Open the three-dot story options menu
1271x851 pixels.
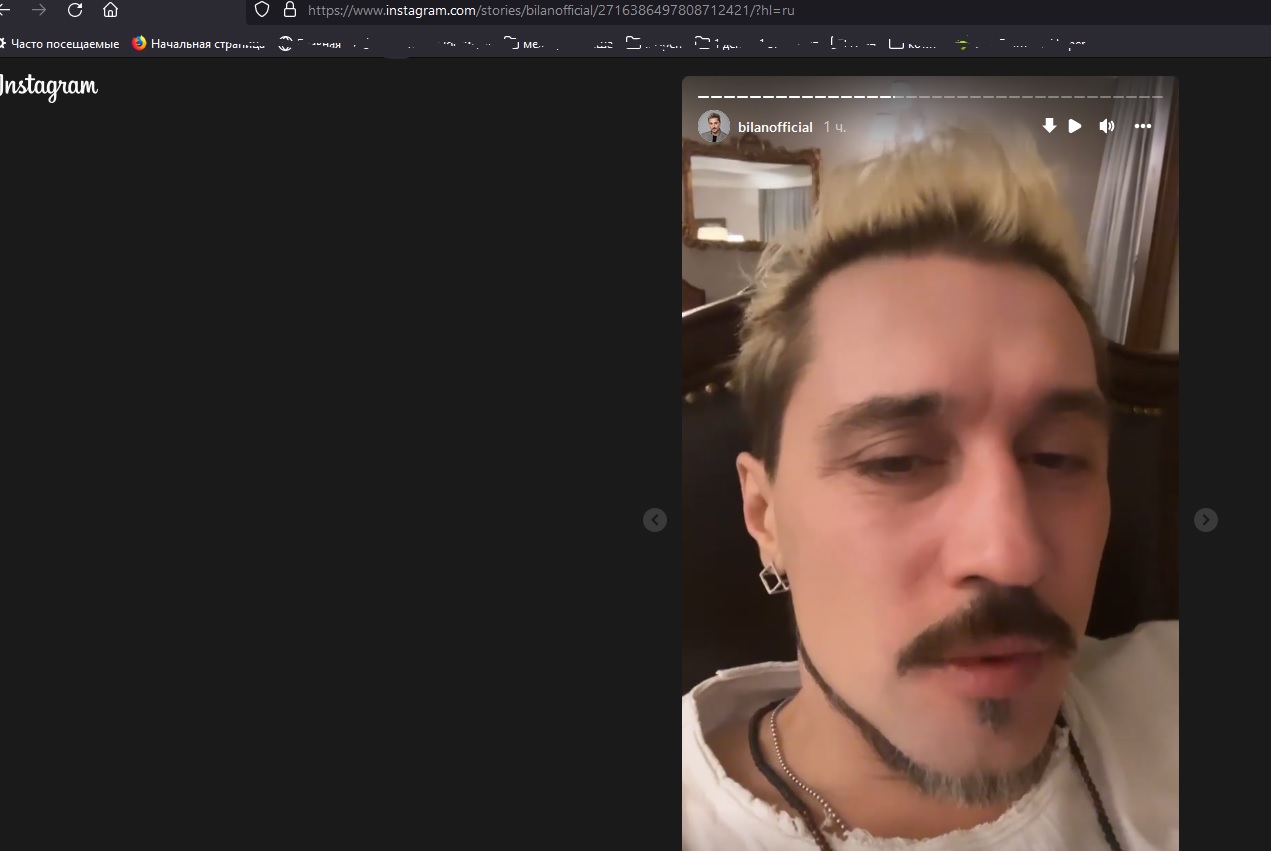tap(1143, 126)
